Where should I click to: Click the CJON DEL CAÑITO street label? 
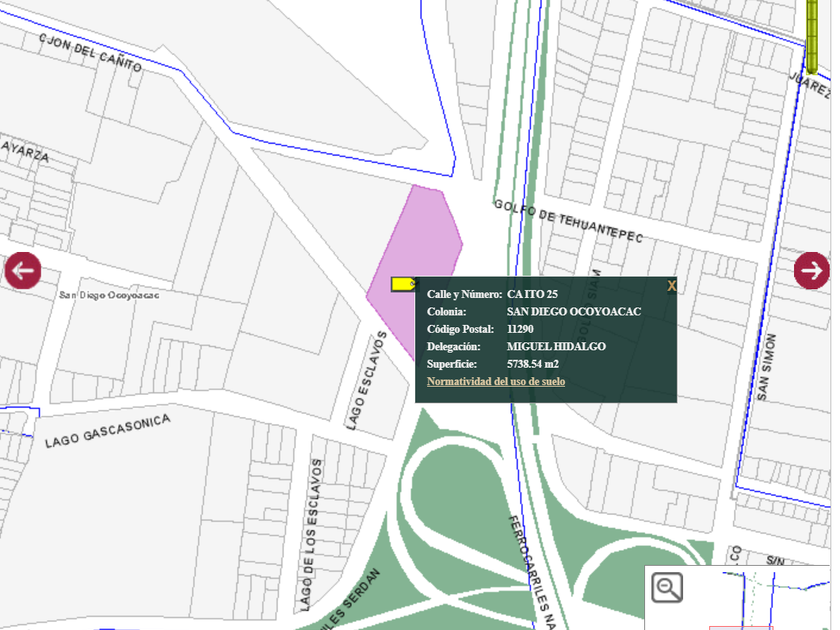91,52
